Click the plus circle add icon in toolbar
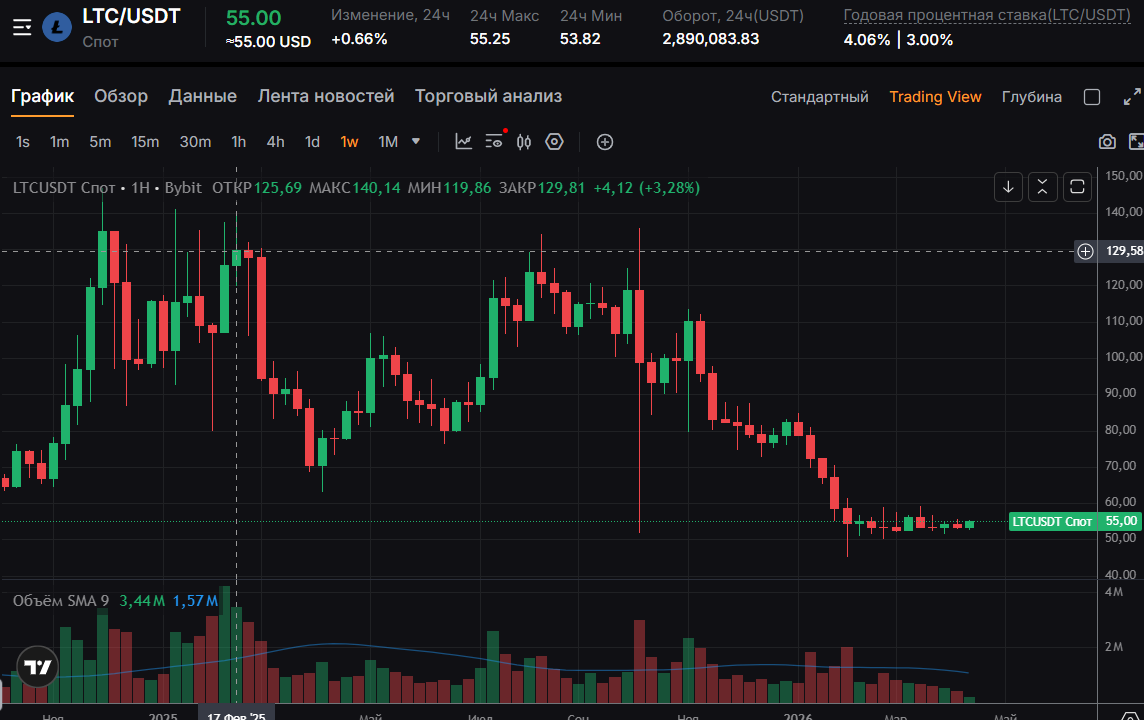Image resolution: width=1144 pixels, height=720 pixels. (x=605, y=142)
